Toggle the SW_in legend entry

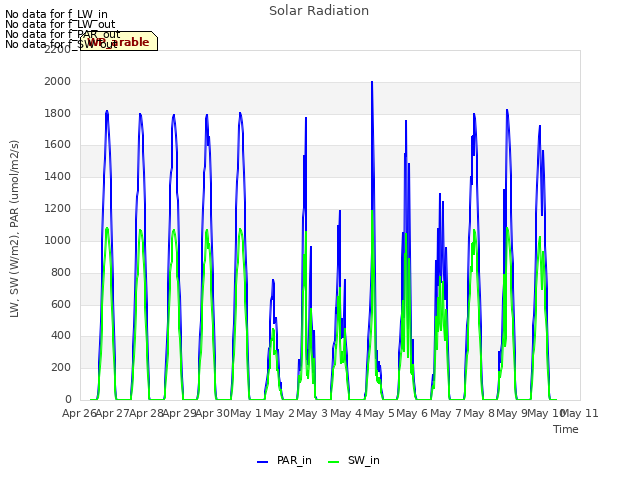354,460
